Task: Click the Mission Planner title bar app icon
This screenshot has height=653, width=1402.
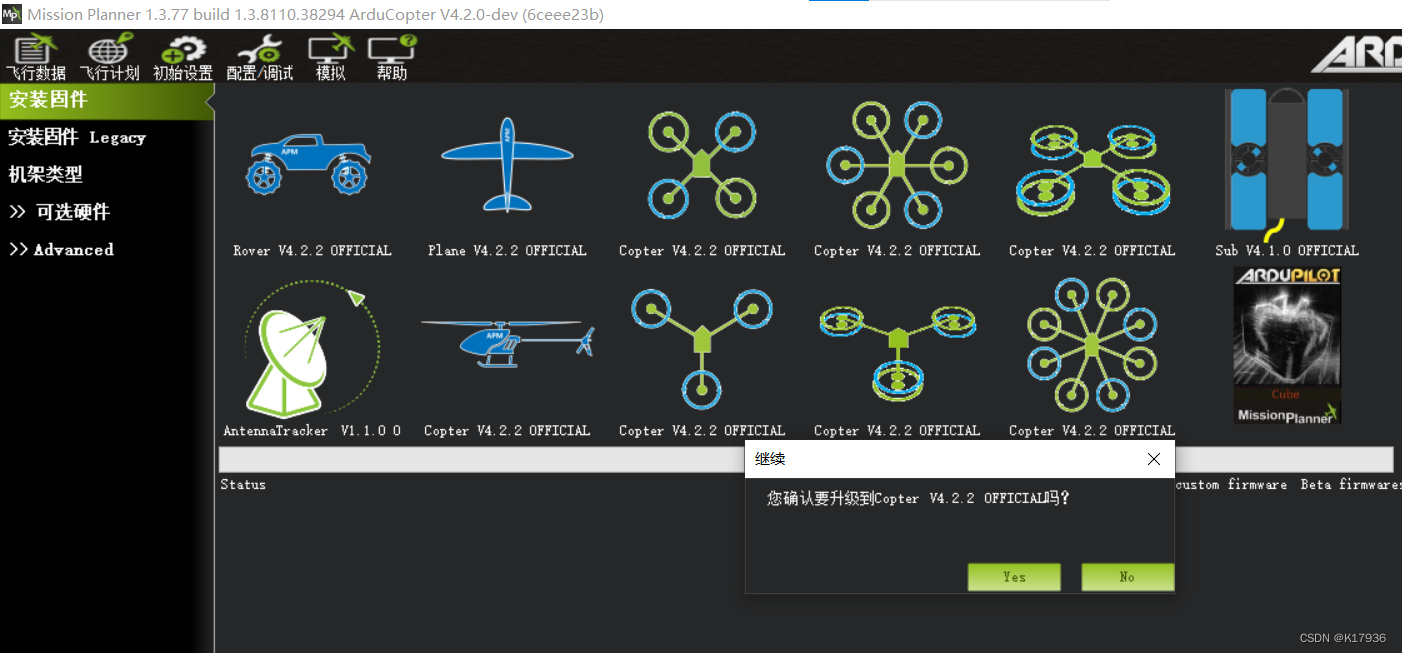Action: click(12, 14)
